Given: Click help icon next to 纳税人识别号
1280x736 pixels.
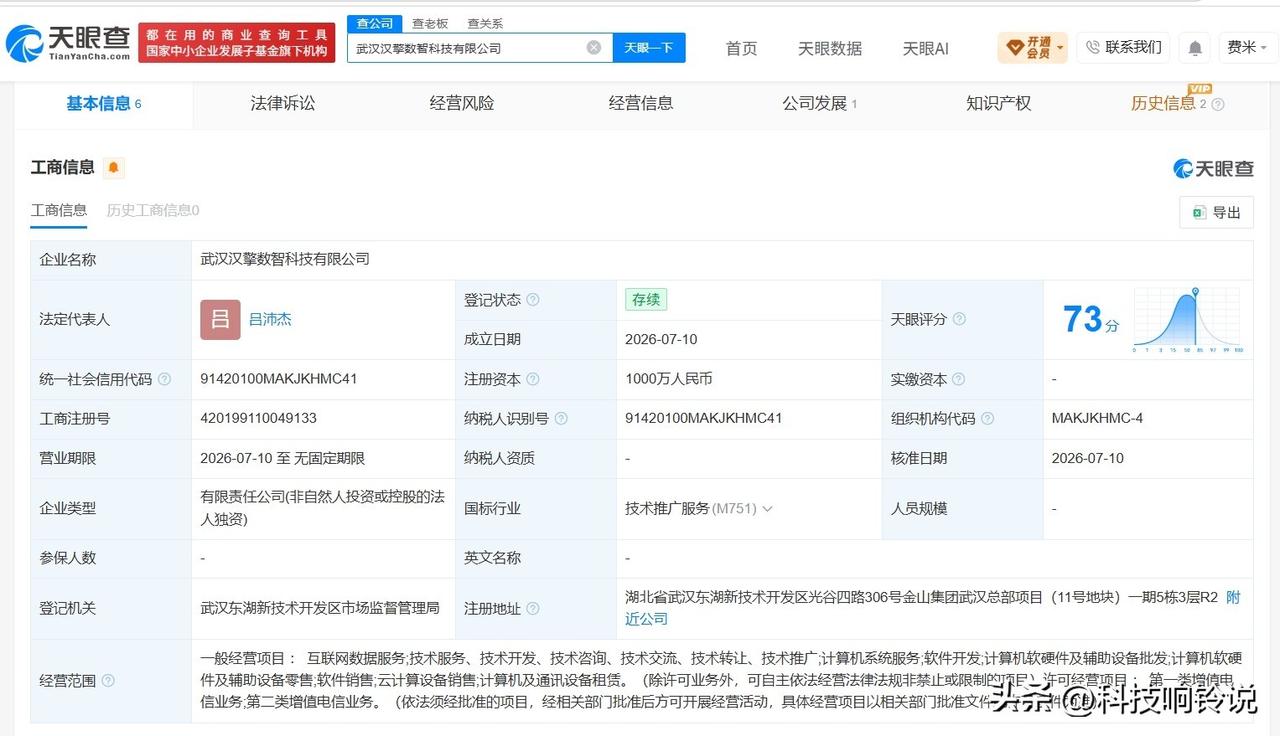Looking at the screenshot, I should coord(561,419).
